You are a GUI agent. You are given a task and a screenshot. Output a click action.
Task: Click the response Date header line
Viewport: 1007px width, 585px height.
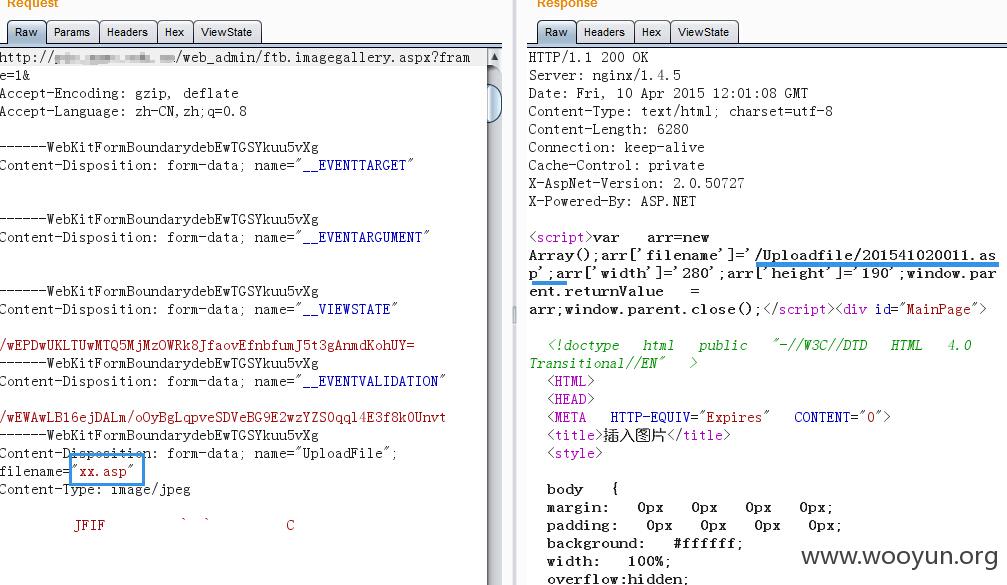[x=668, y=94]
